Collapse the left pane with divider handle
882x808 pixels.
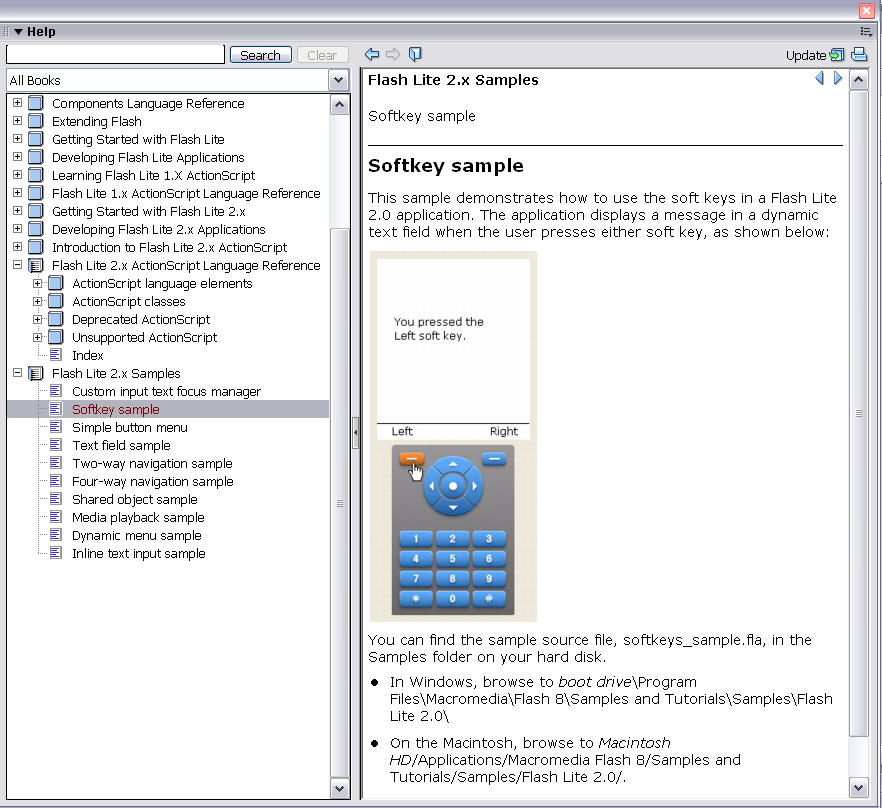coord(355,433)
